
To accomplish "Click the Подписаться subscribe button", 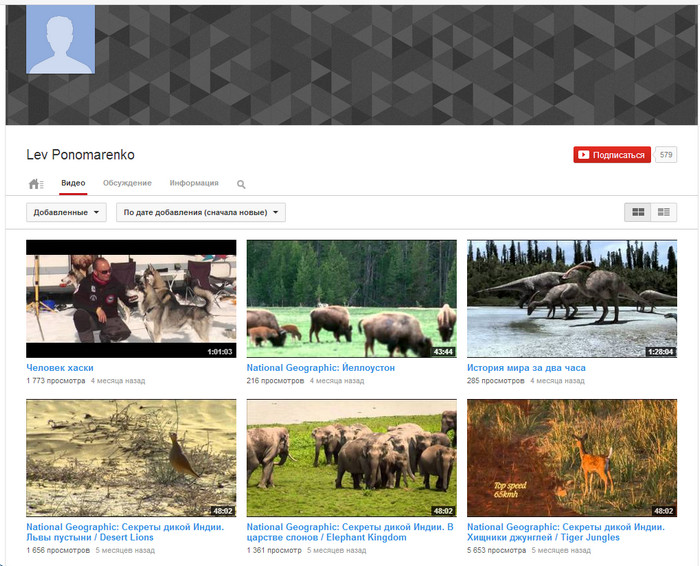I will click(612, 155).
